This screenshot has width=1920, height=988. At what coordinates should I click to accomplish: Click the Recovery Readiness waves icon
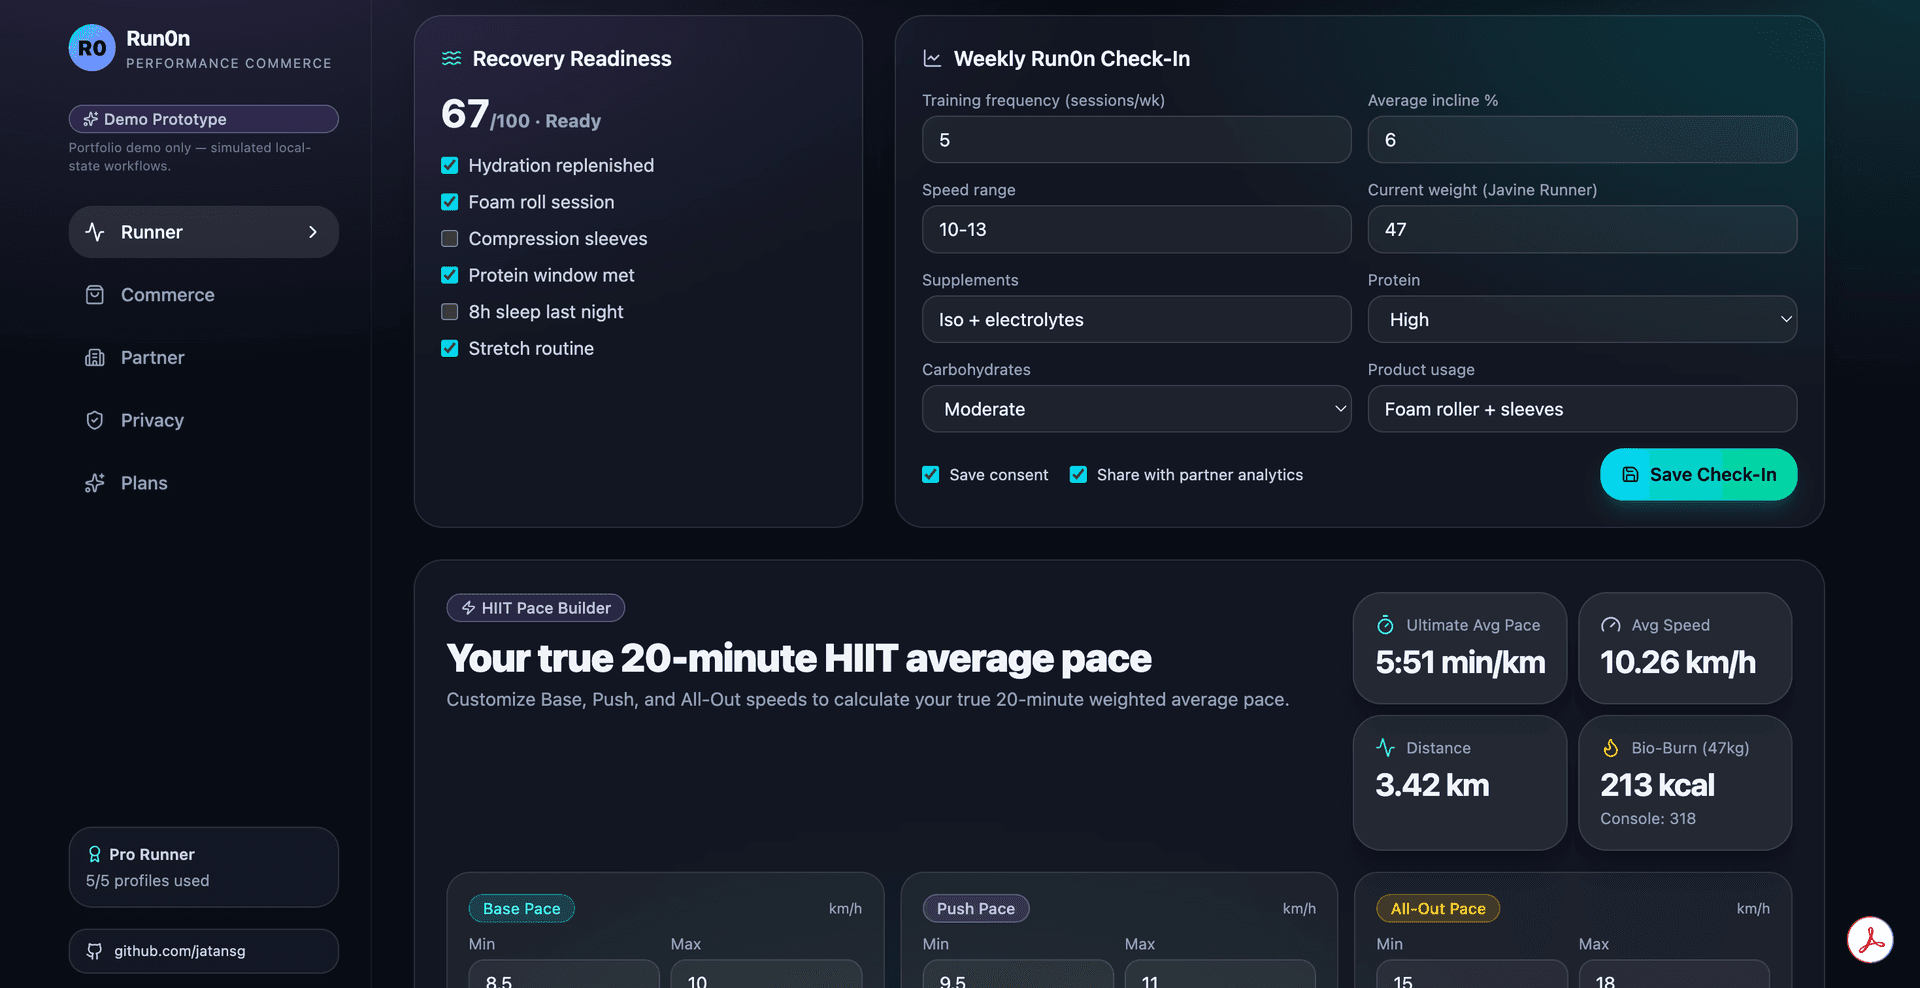pyautogui.click(x=452, y=58)
